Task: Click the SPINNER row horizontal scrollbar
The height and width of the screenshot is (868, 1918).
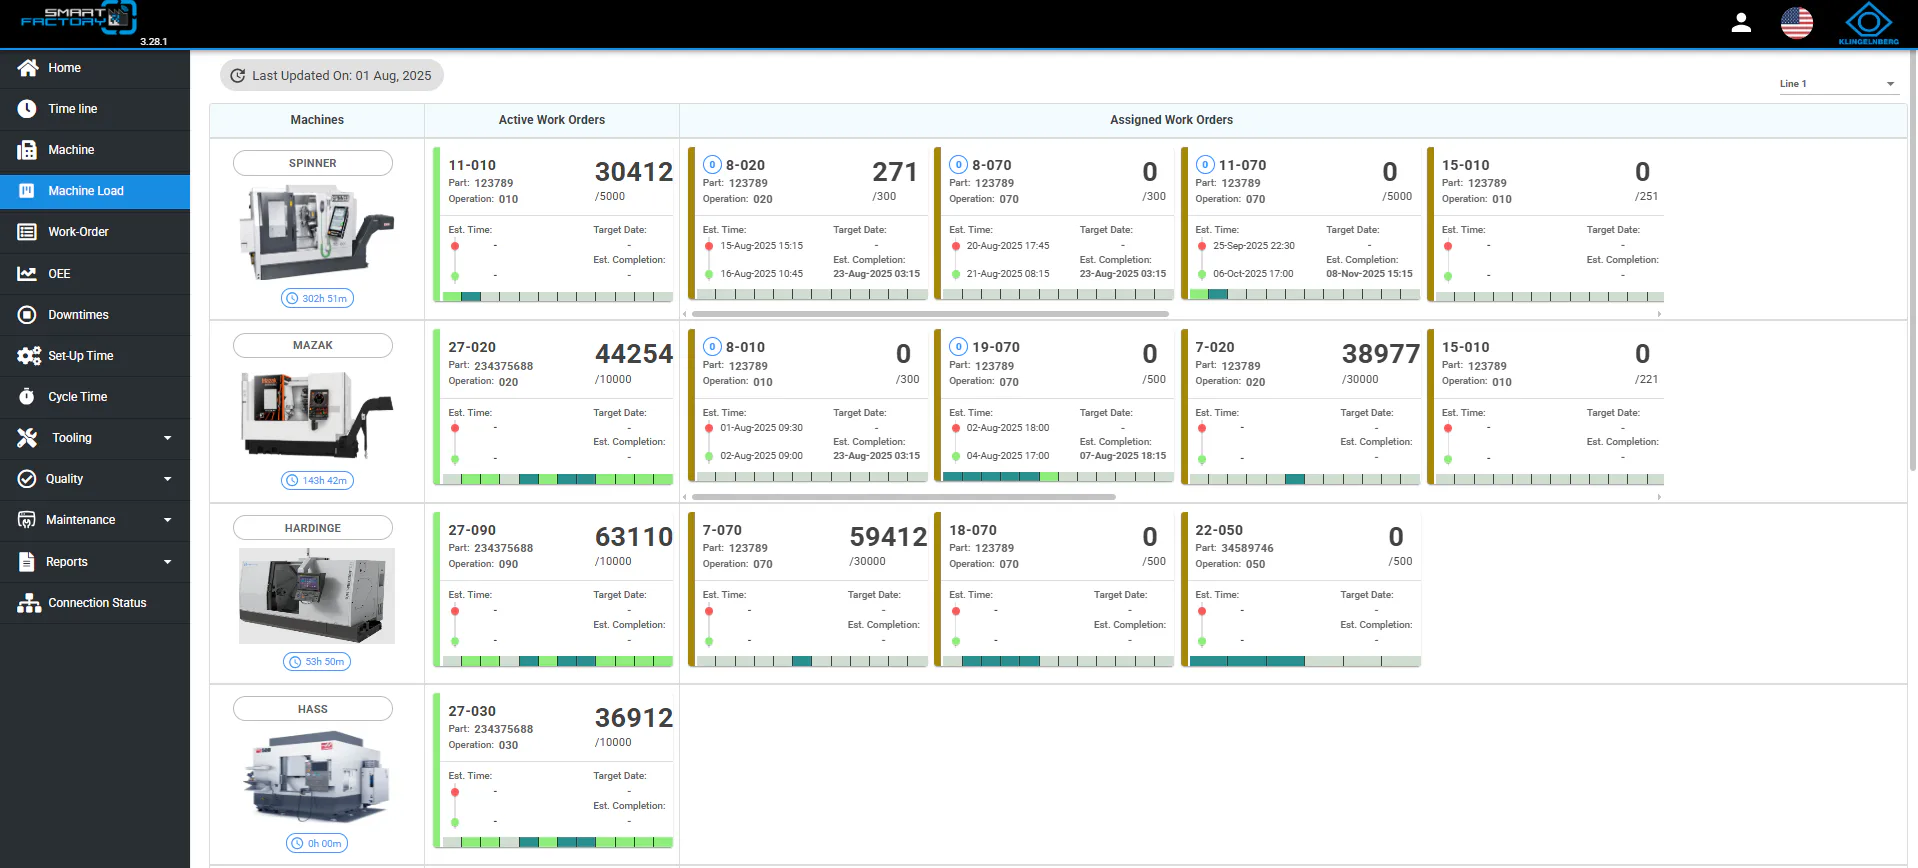Action: coord(930,314)
